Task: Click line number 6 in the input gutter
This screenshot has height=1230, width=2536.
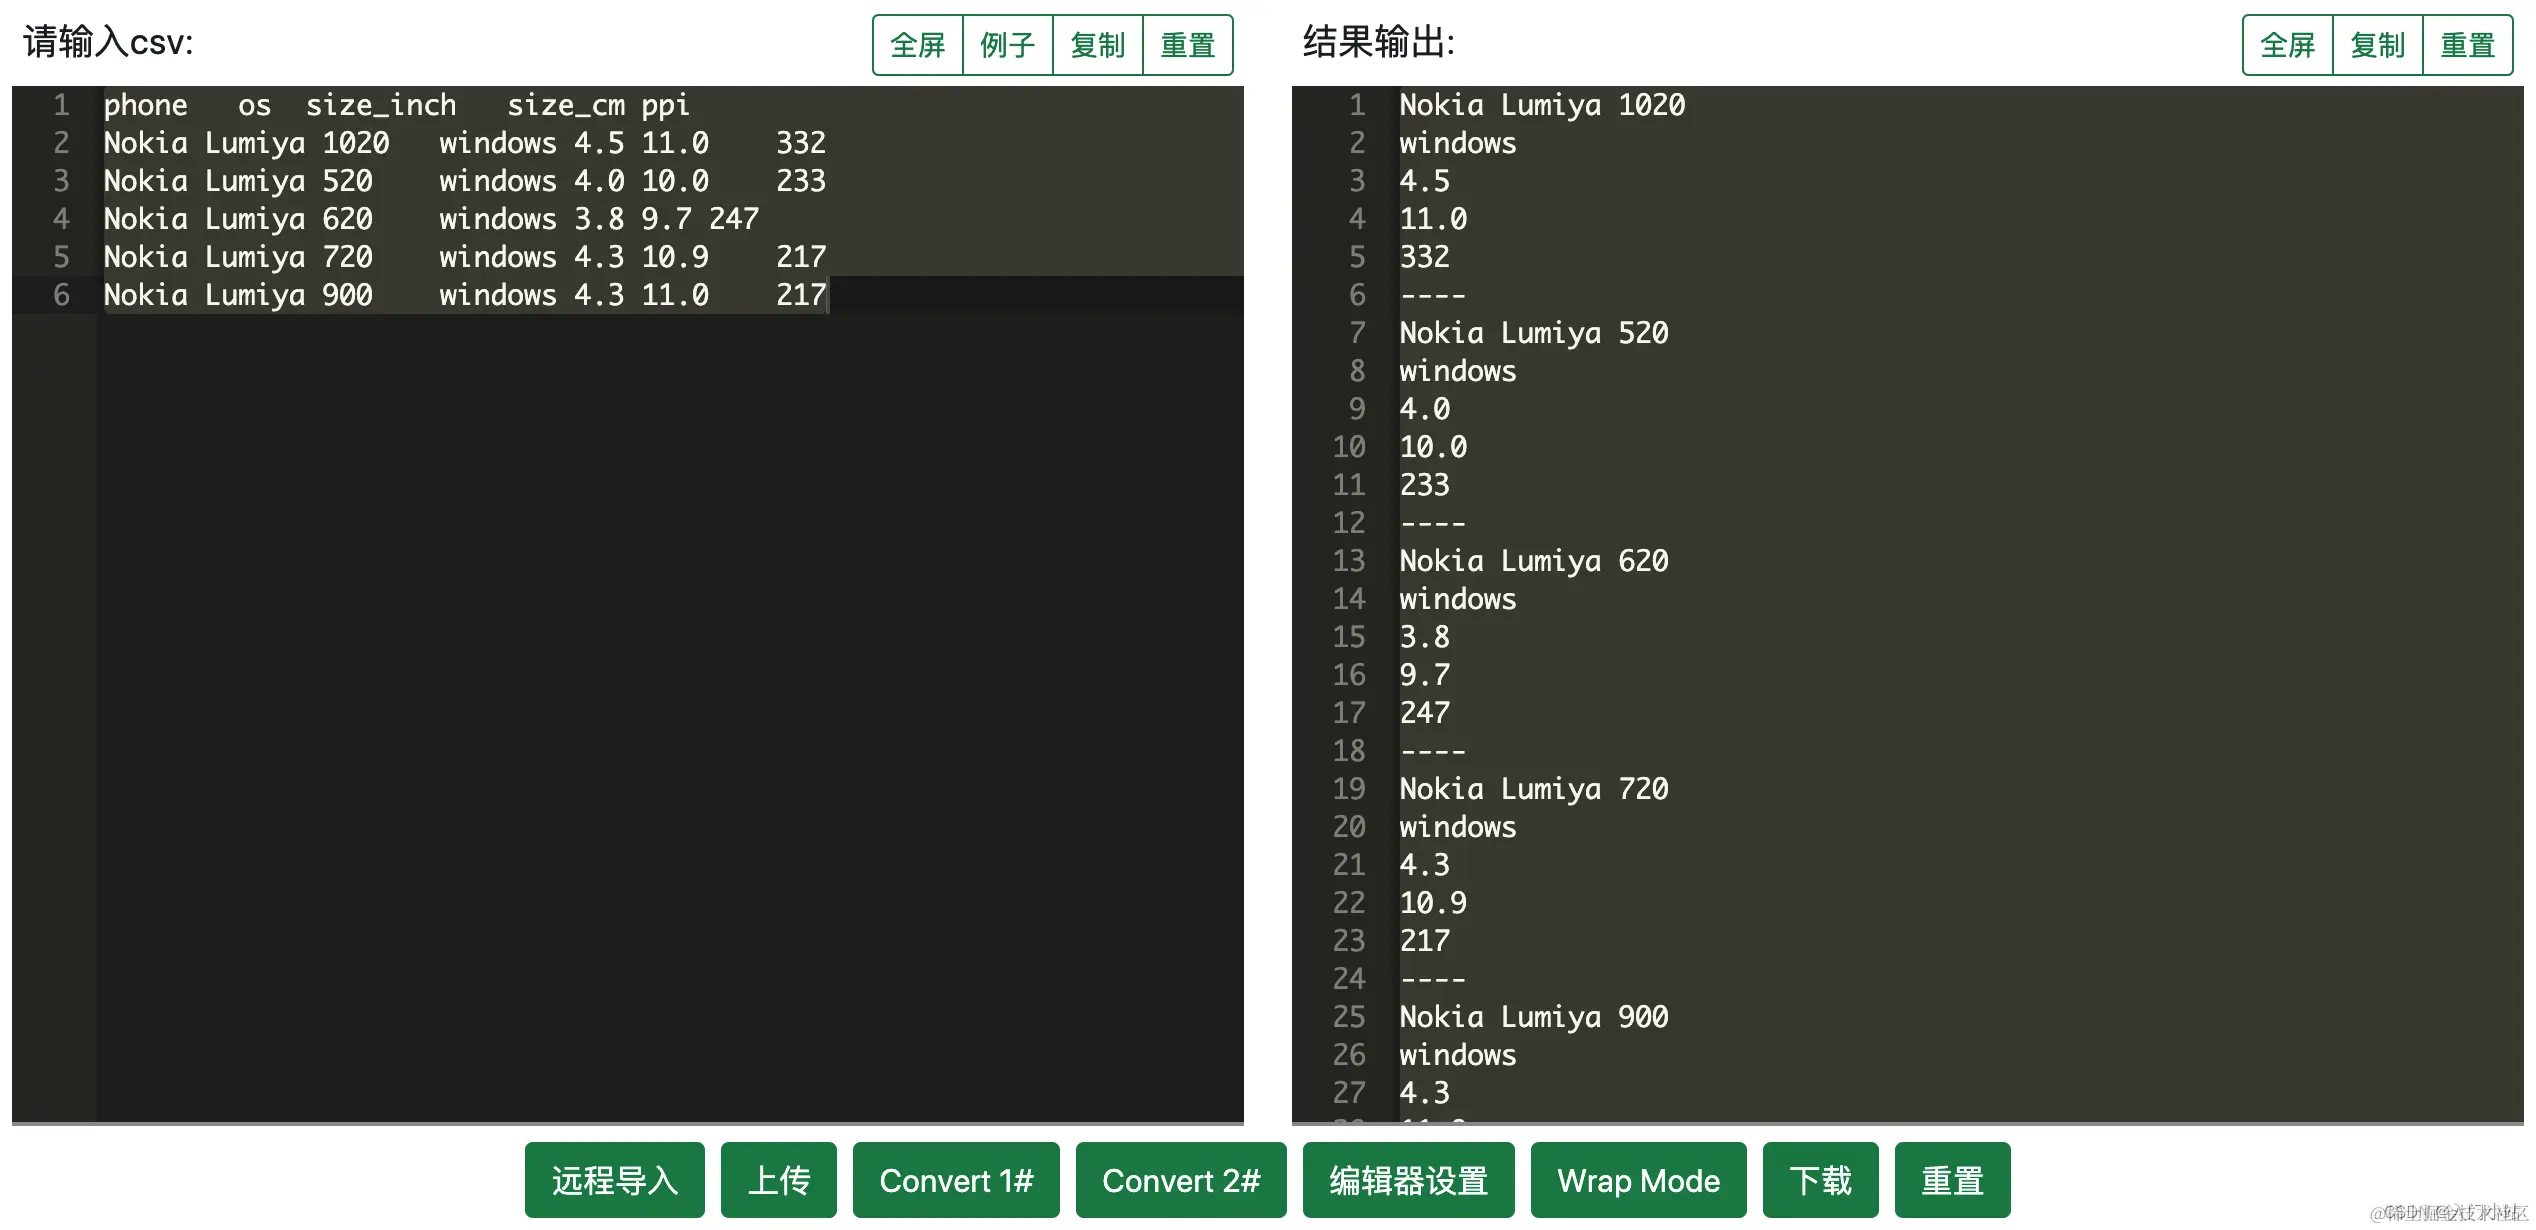Action: pyautogui.click(x=61, y=294)
